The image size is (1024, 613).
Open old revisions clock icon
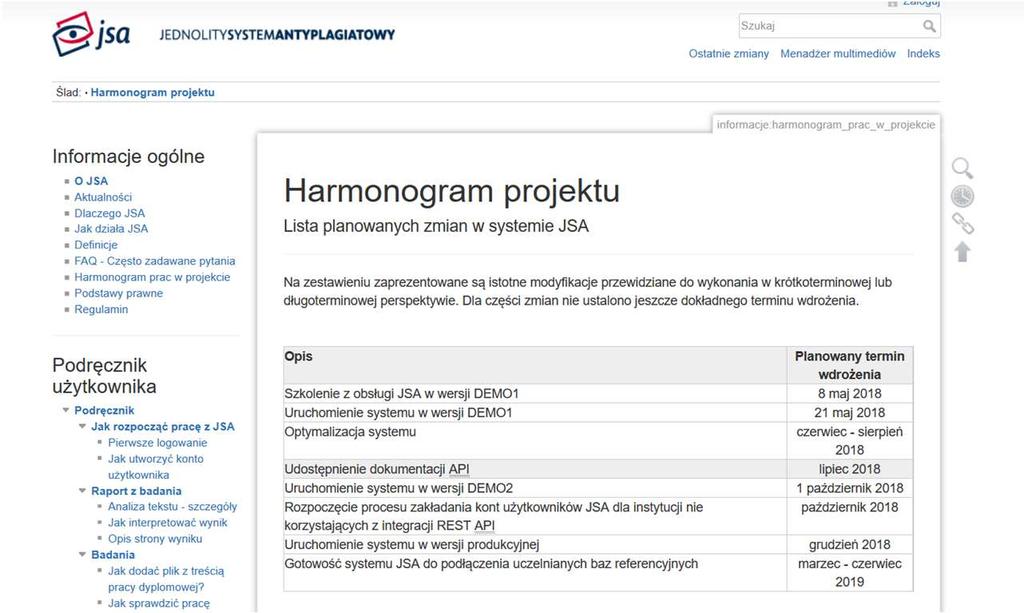[x=962, y=196]
